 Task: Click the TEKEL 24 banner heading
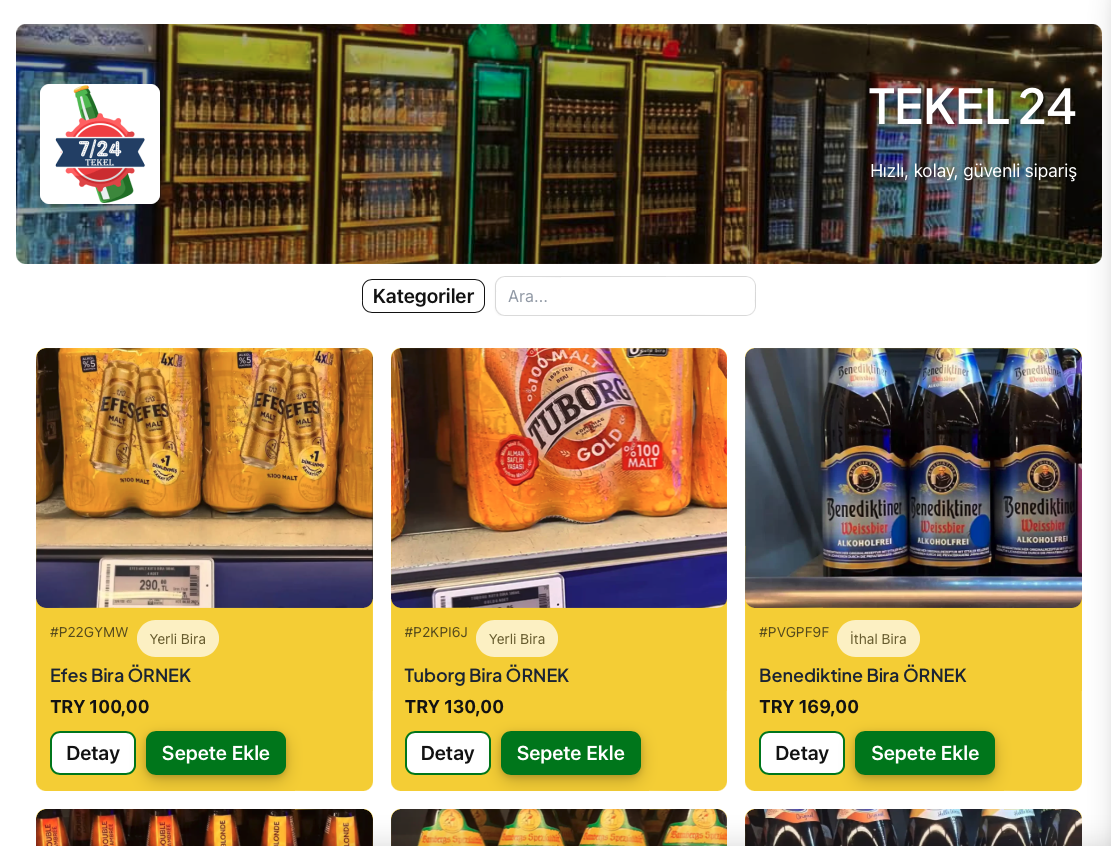click(x=972, y=107)
